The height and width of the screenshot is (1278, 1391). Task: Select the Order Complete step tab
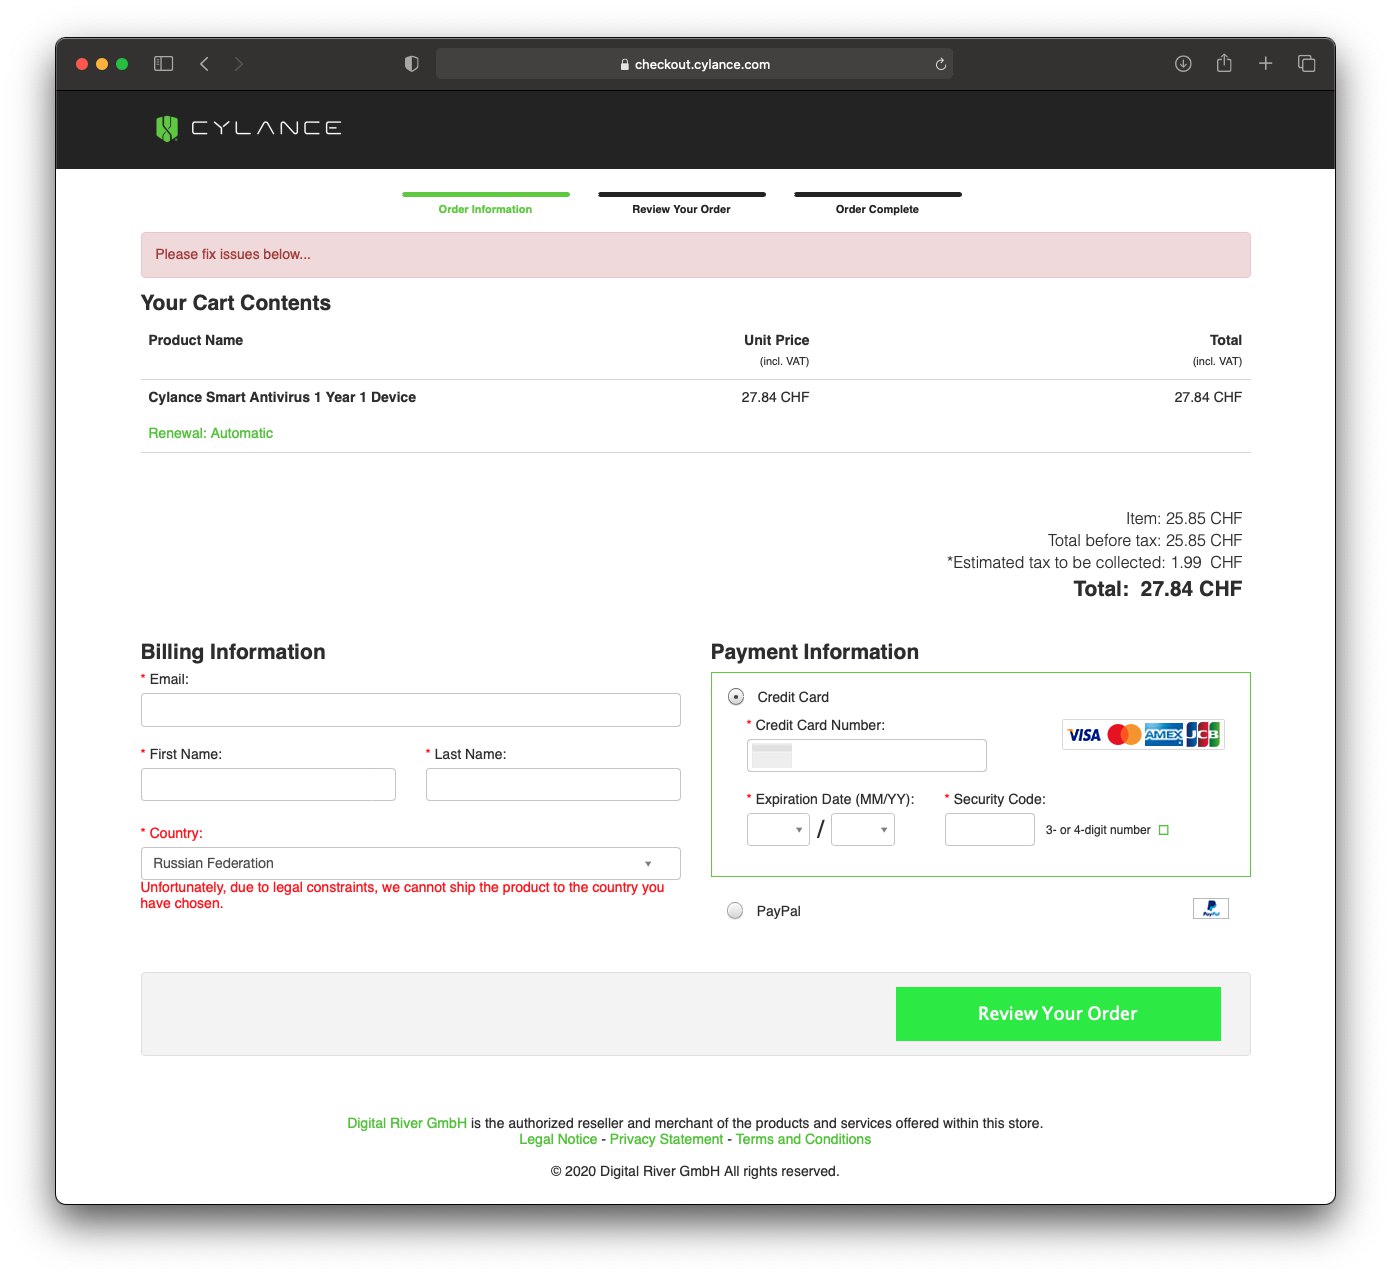click(877, 202)
